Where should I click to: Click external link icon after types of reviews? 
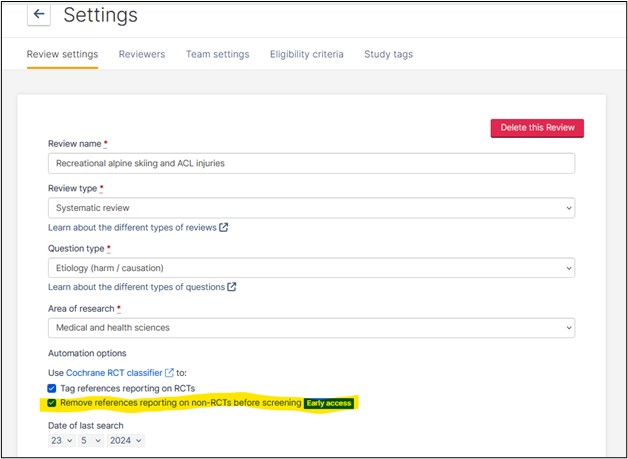pos(224,227)
